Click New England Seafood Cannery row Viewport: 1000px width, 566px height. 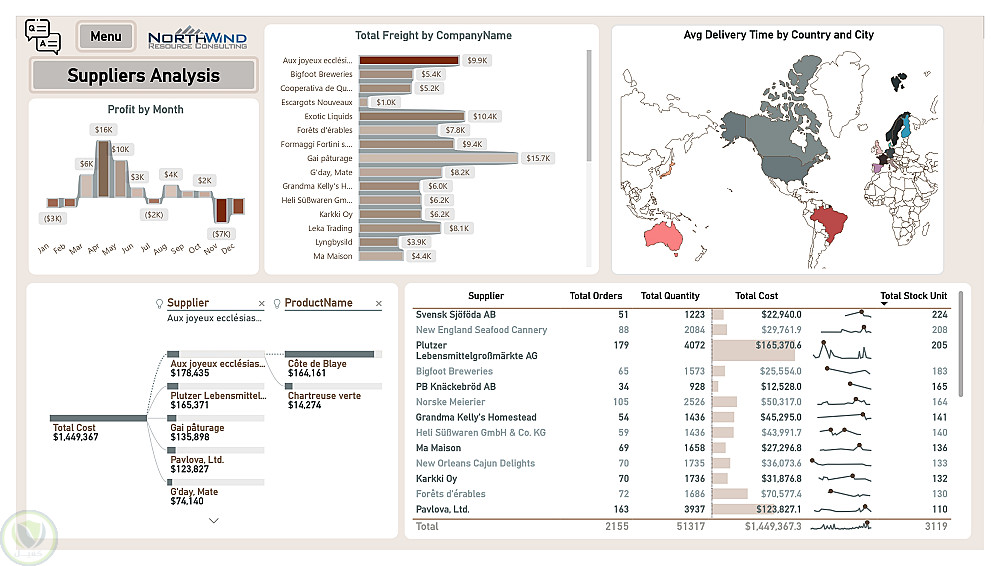click(681, 330)
